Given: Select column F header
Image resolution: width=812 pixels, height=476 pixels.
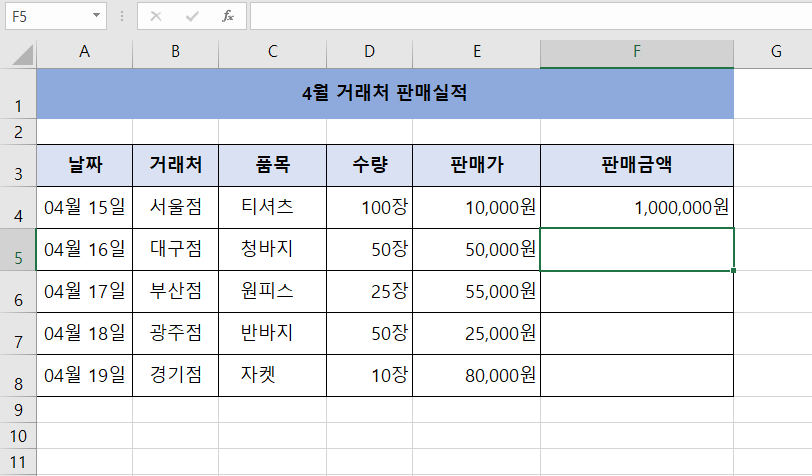Looking at the screenshot, I should tap(637, 54).
